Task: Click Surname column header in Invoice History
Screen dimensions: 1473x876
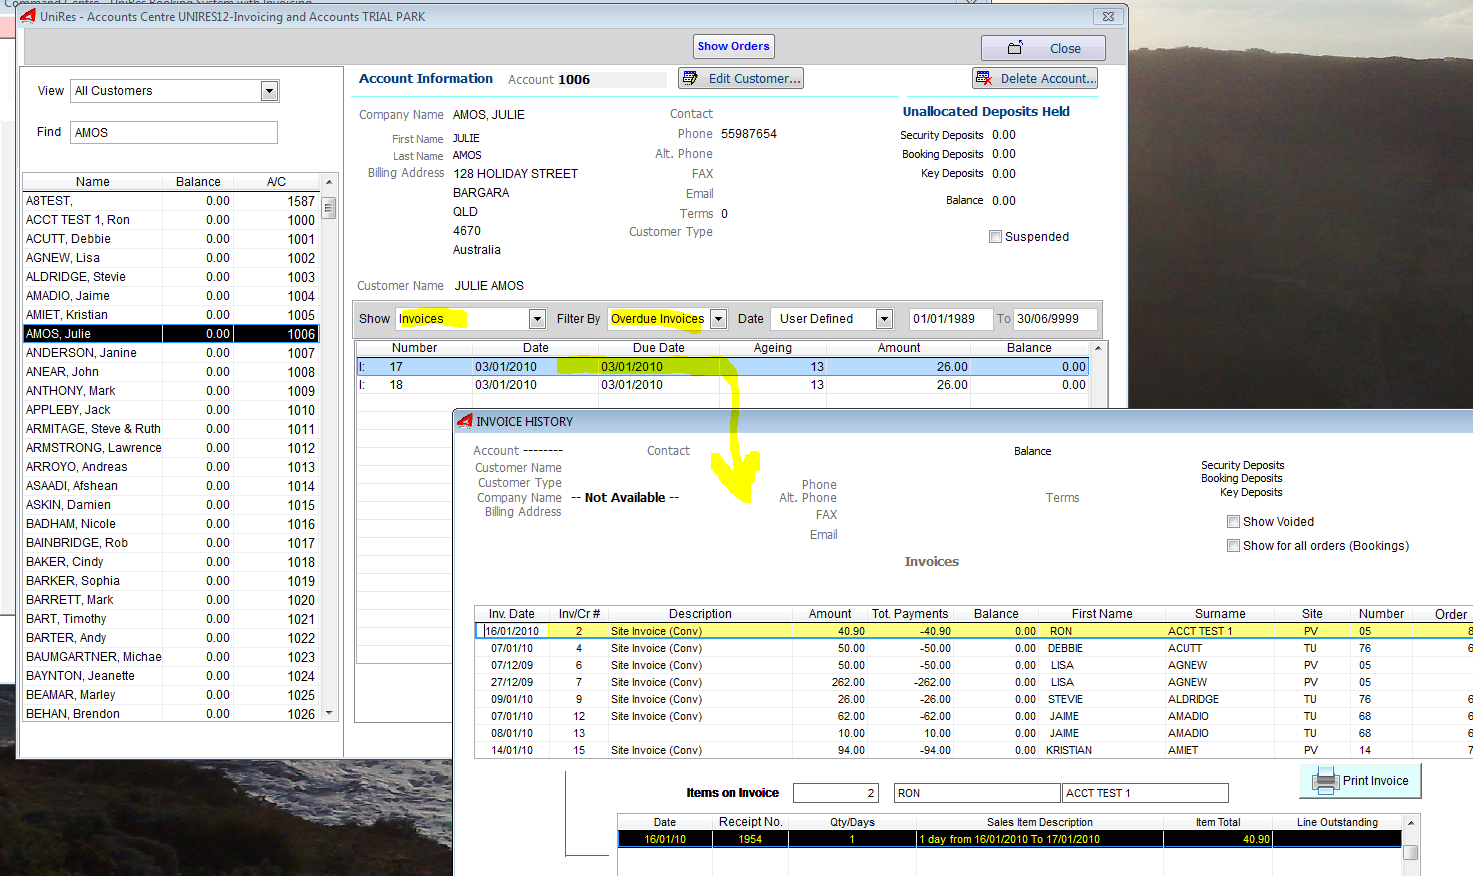Action: pyautogui.click(x=1220, y=614)
